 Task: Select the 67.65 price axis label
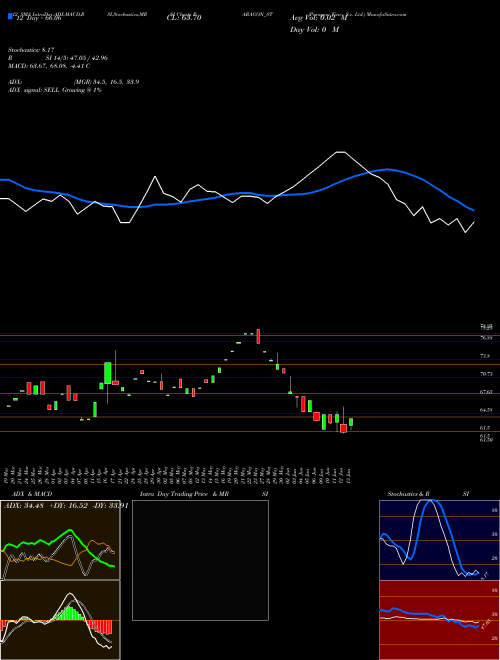(x=486, y=392)
